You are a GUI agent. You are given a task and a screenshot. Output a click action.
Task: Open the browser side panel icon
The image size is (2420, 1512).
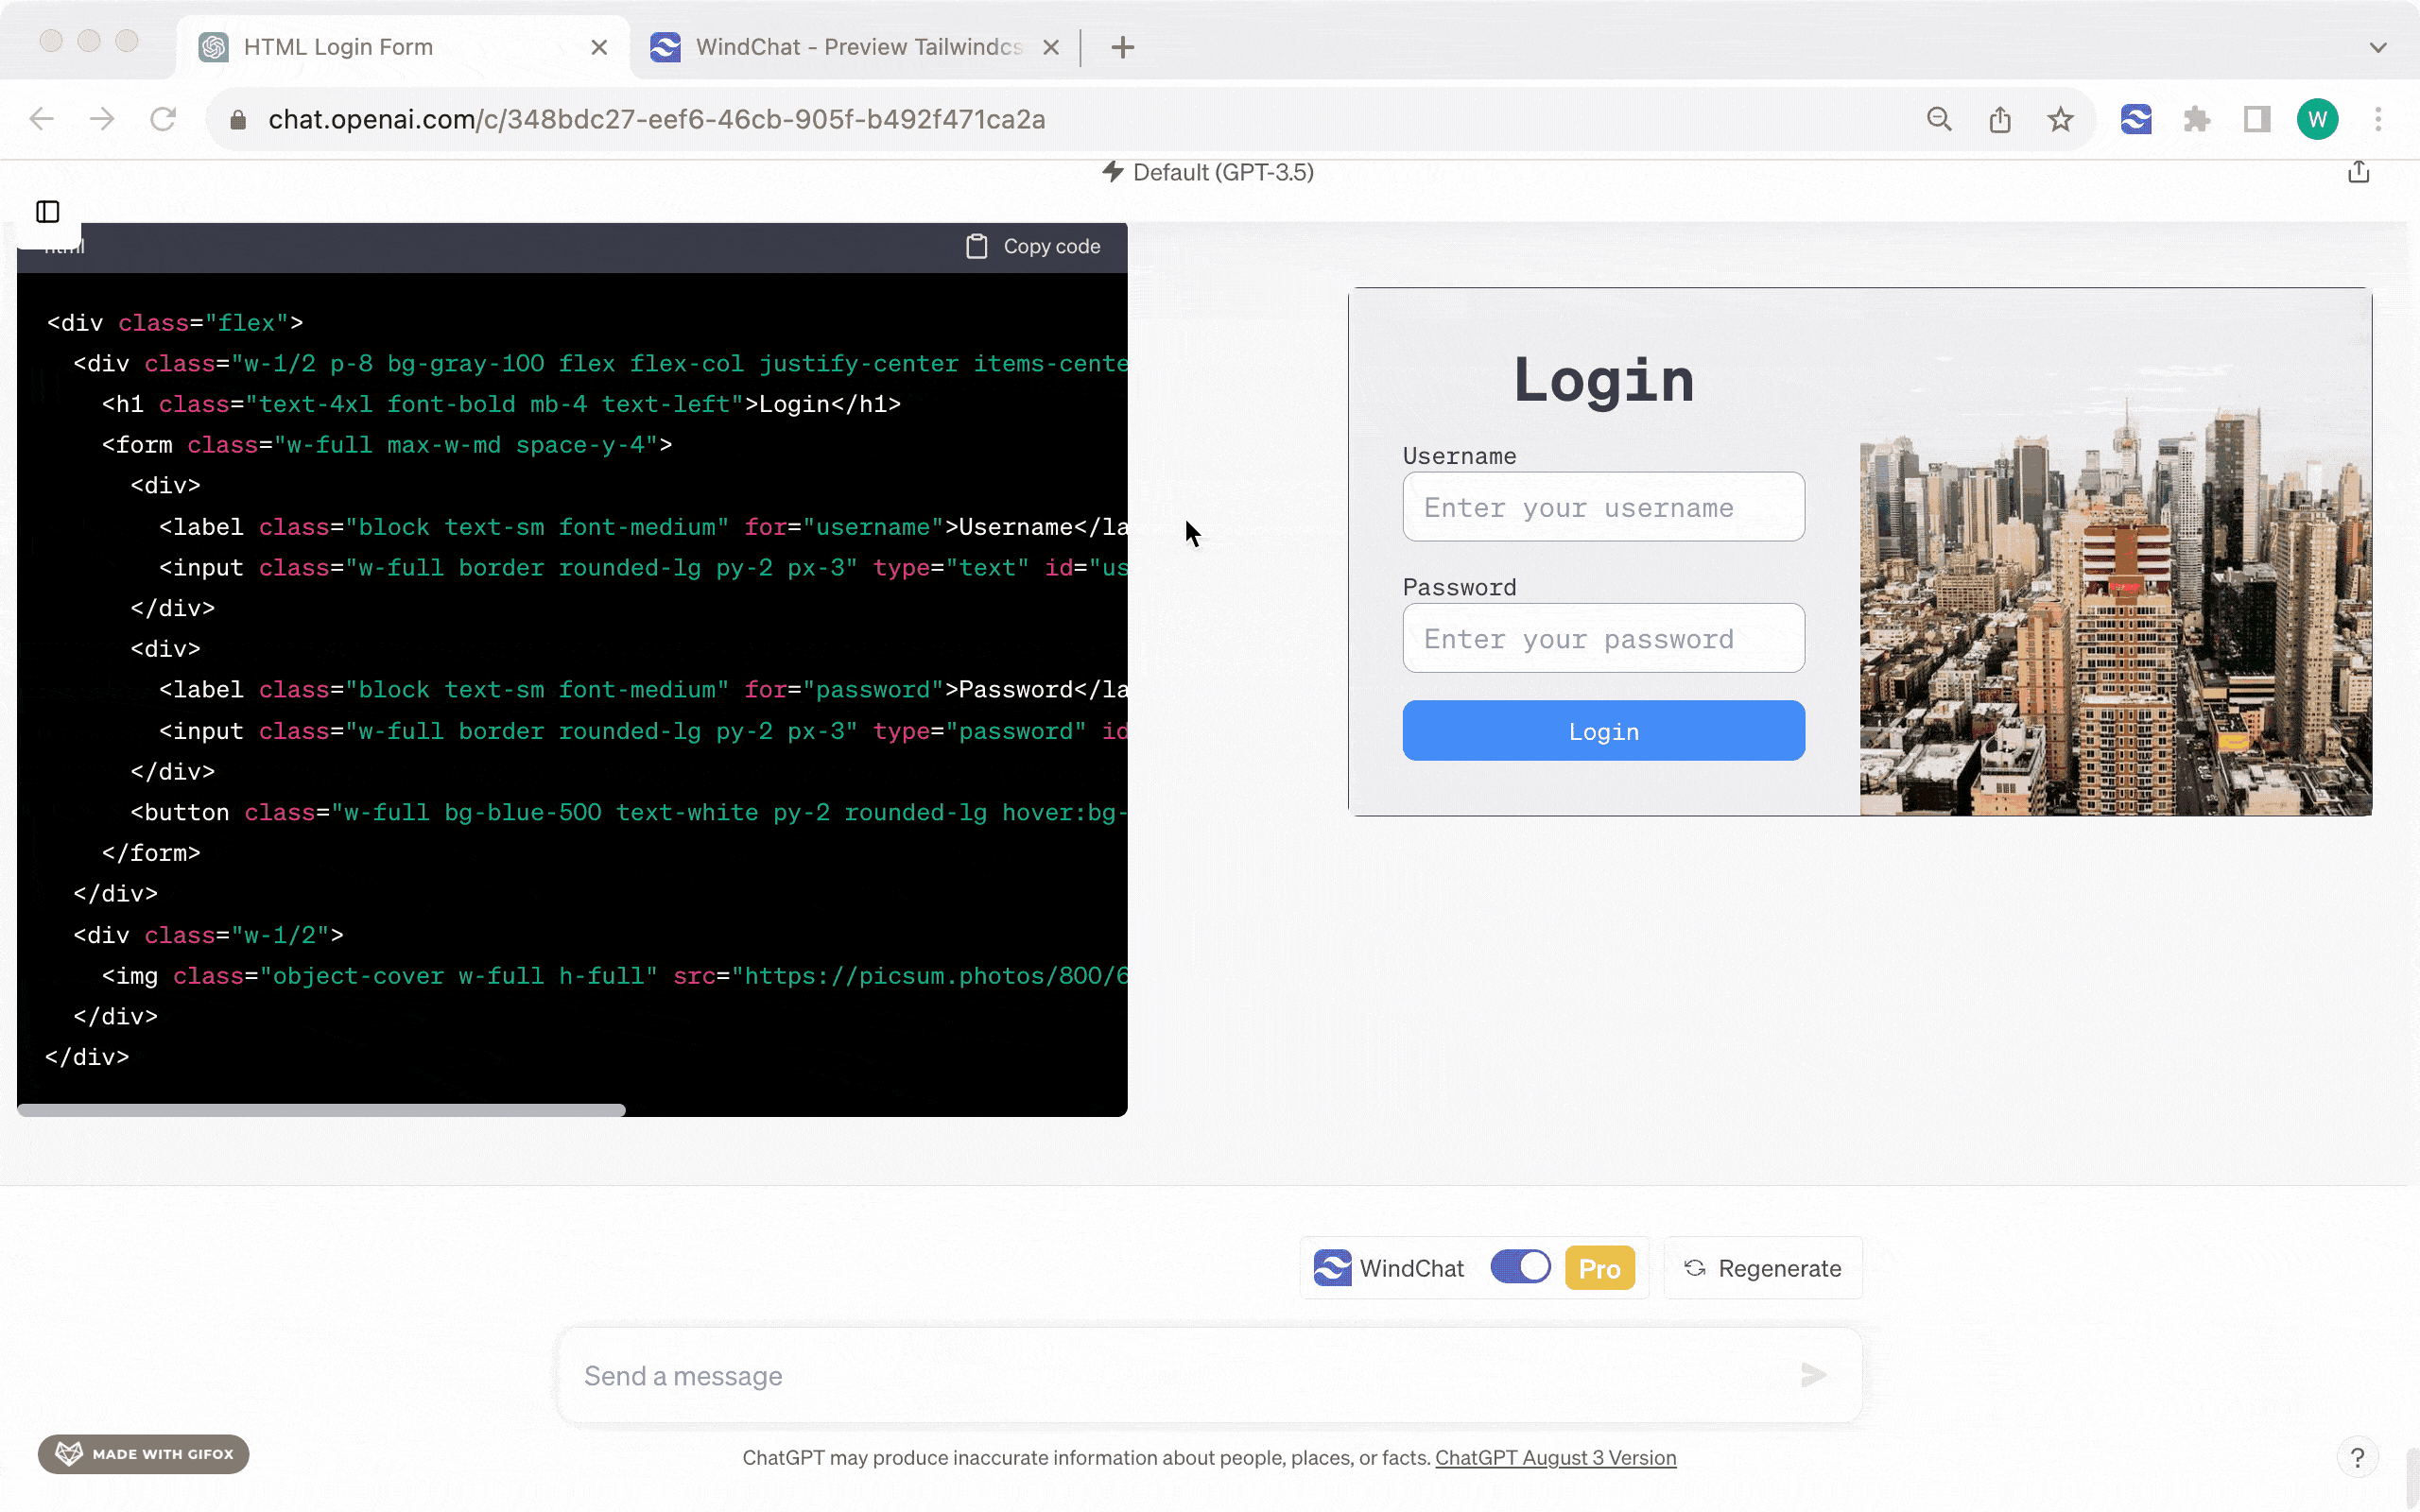pos(2256,120)
